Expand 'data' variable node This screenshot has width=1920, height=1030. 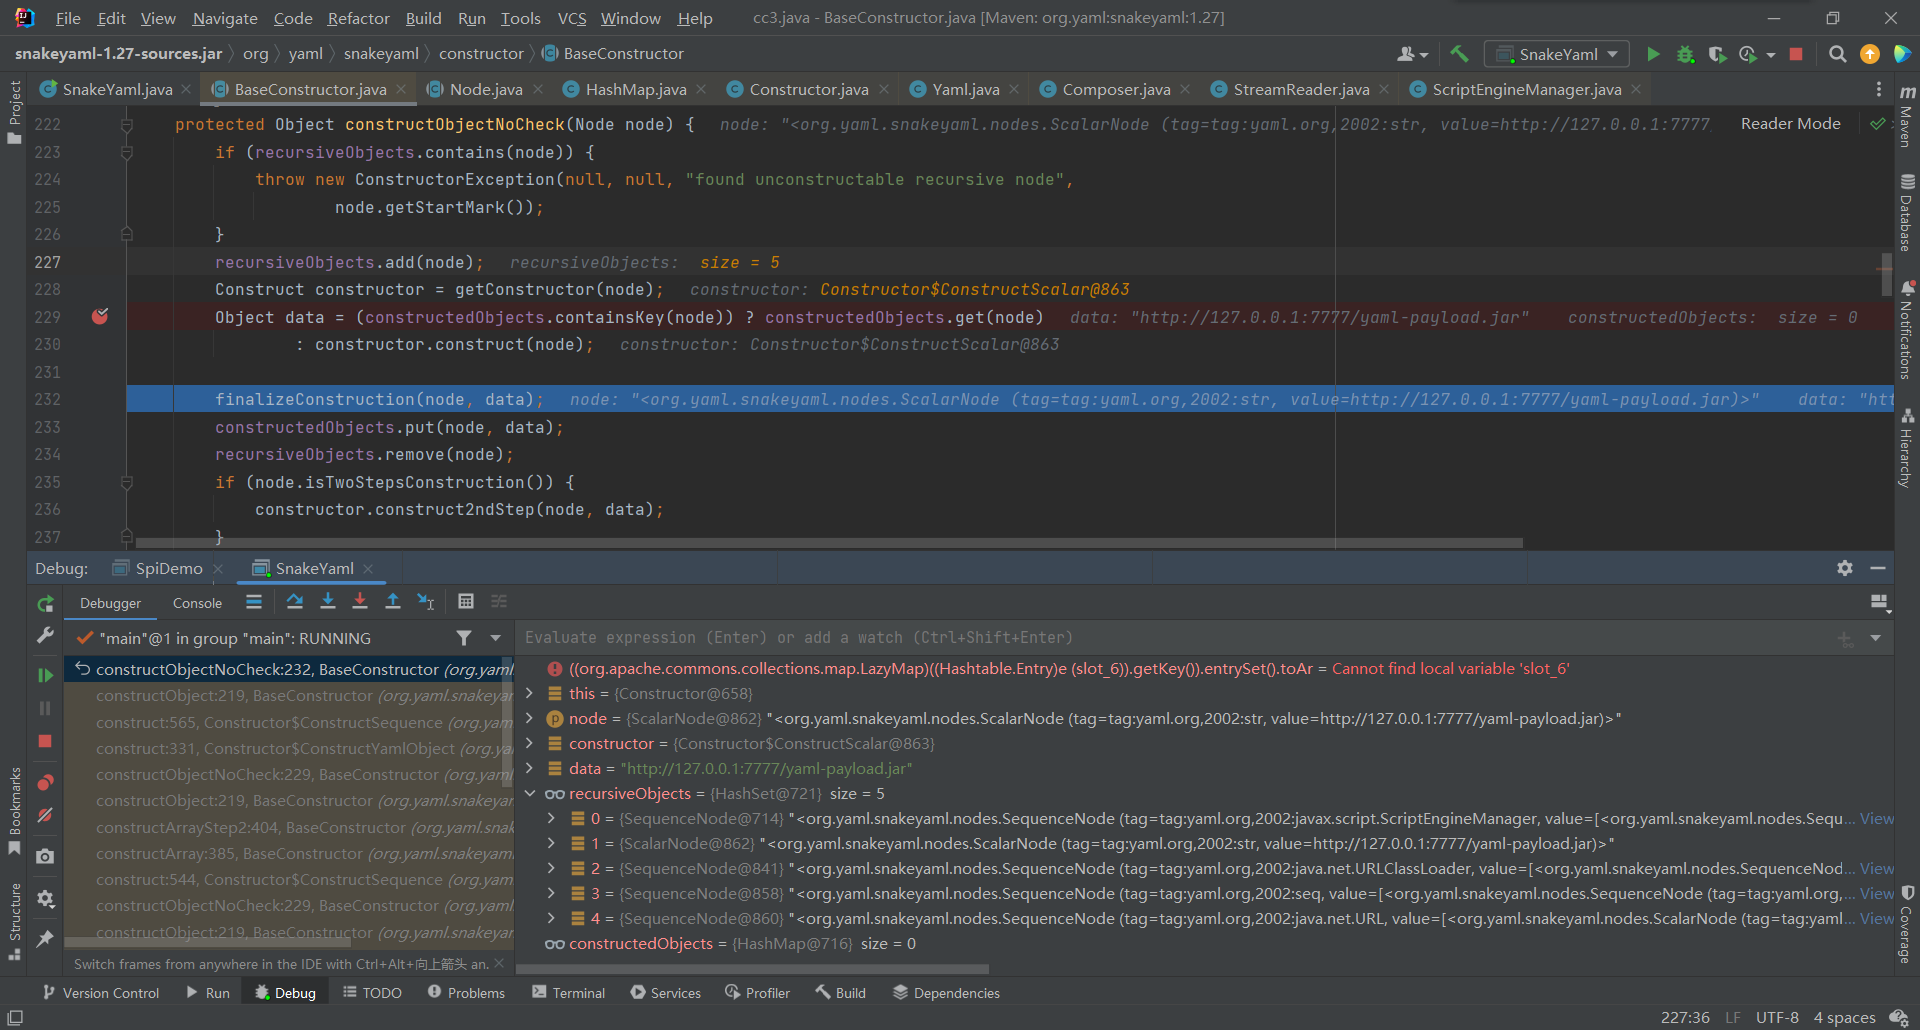[x=529, y=768]
